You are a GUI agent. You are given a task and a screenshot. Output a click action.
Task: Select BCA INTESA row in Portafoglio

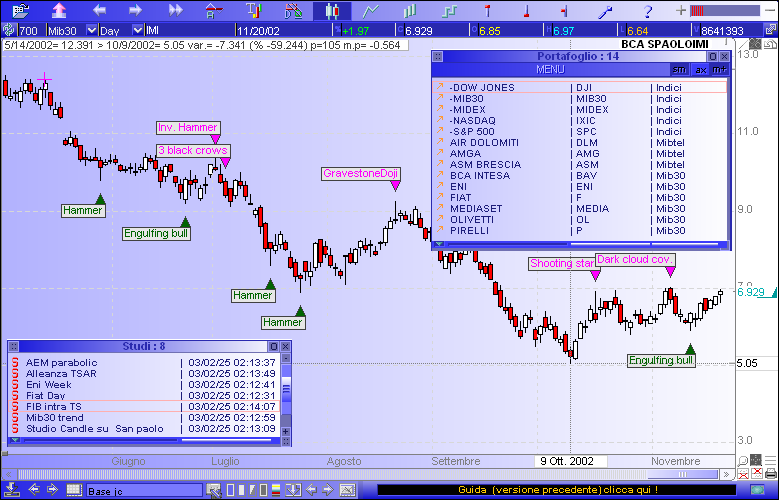[580, 175]
